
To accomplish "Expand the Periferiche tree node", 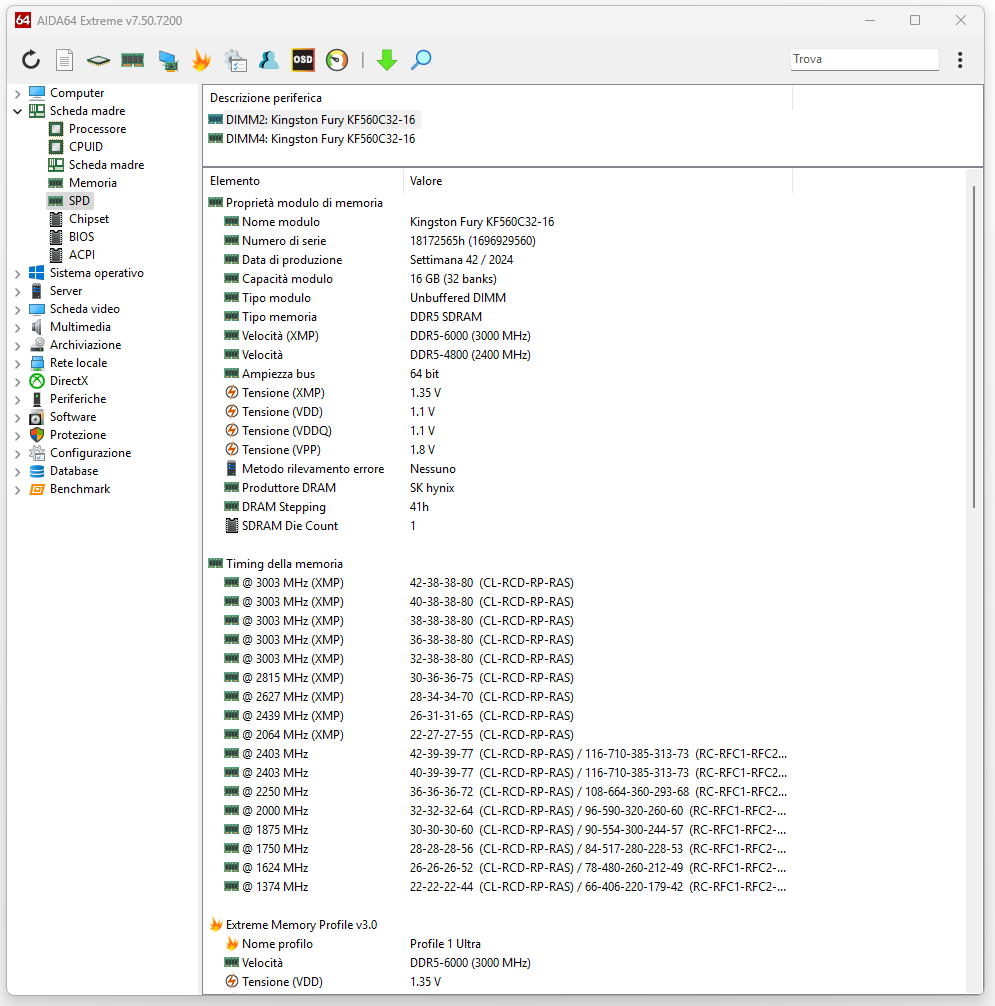I will coord(17,398).
